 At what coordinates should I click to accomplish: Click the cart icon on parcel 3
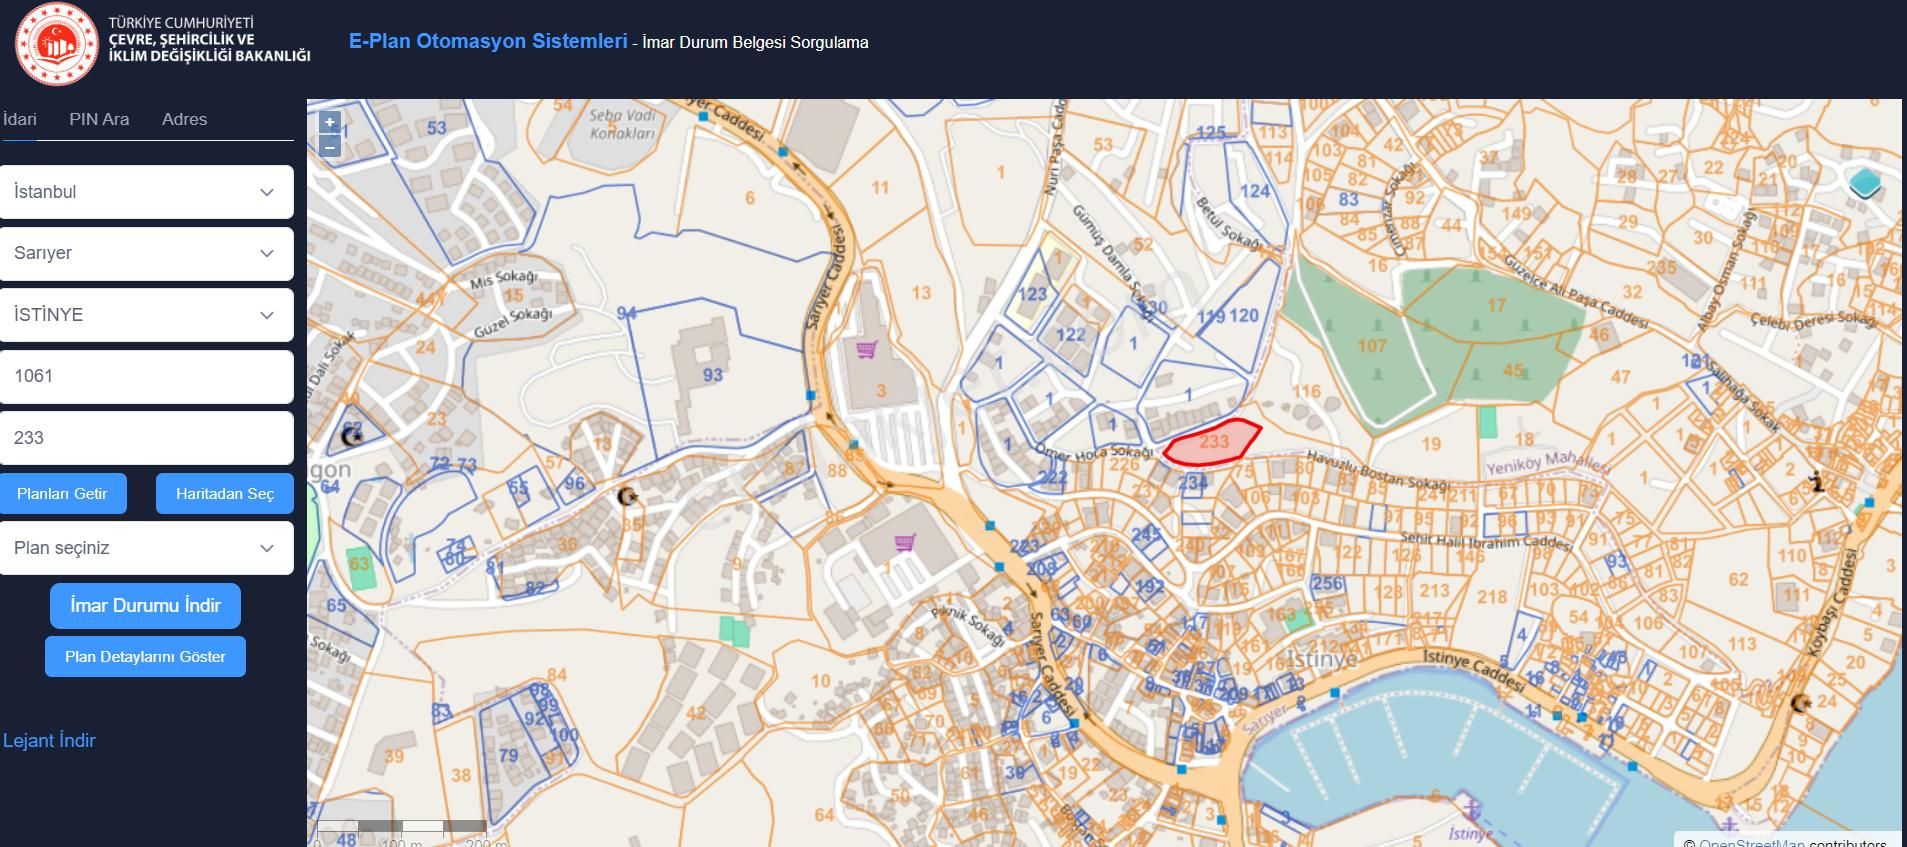(x=866, y=350)
